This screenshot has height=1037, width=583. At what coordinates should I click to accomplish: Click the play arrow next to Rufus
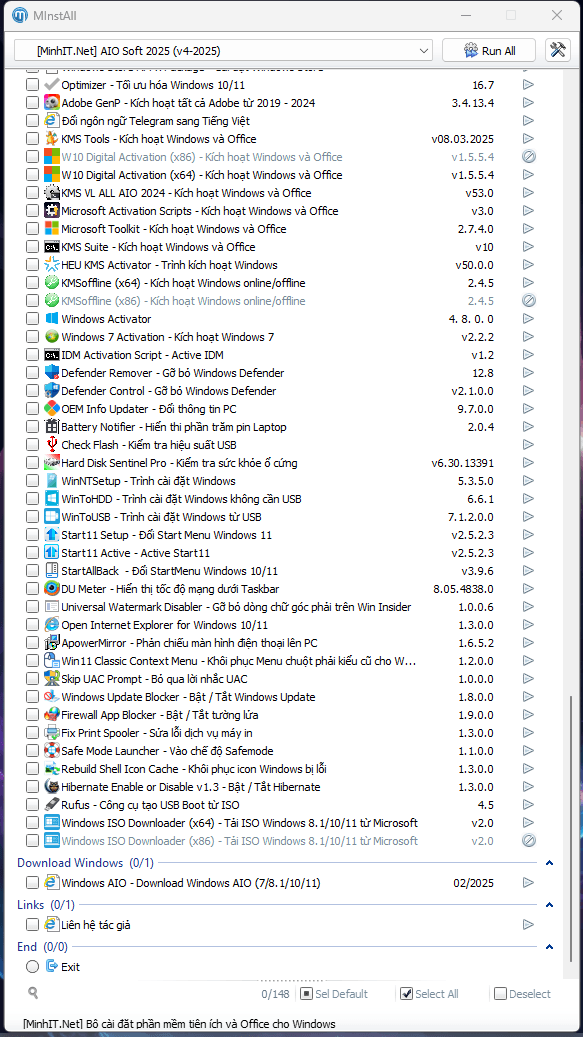point(527,805)
